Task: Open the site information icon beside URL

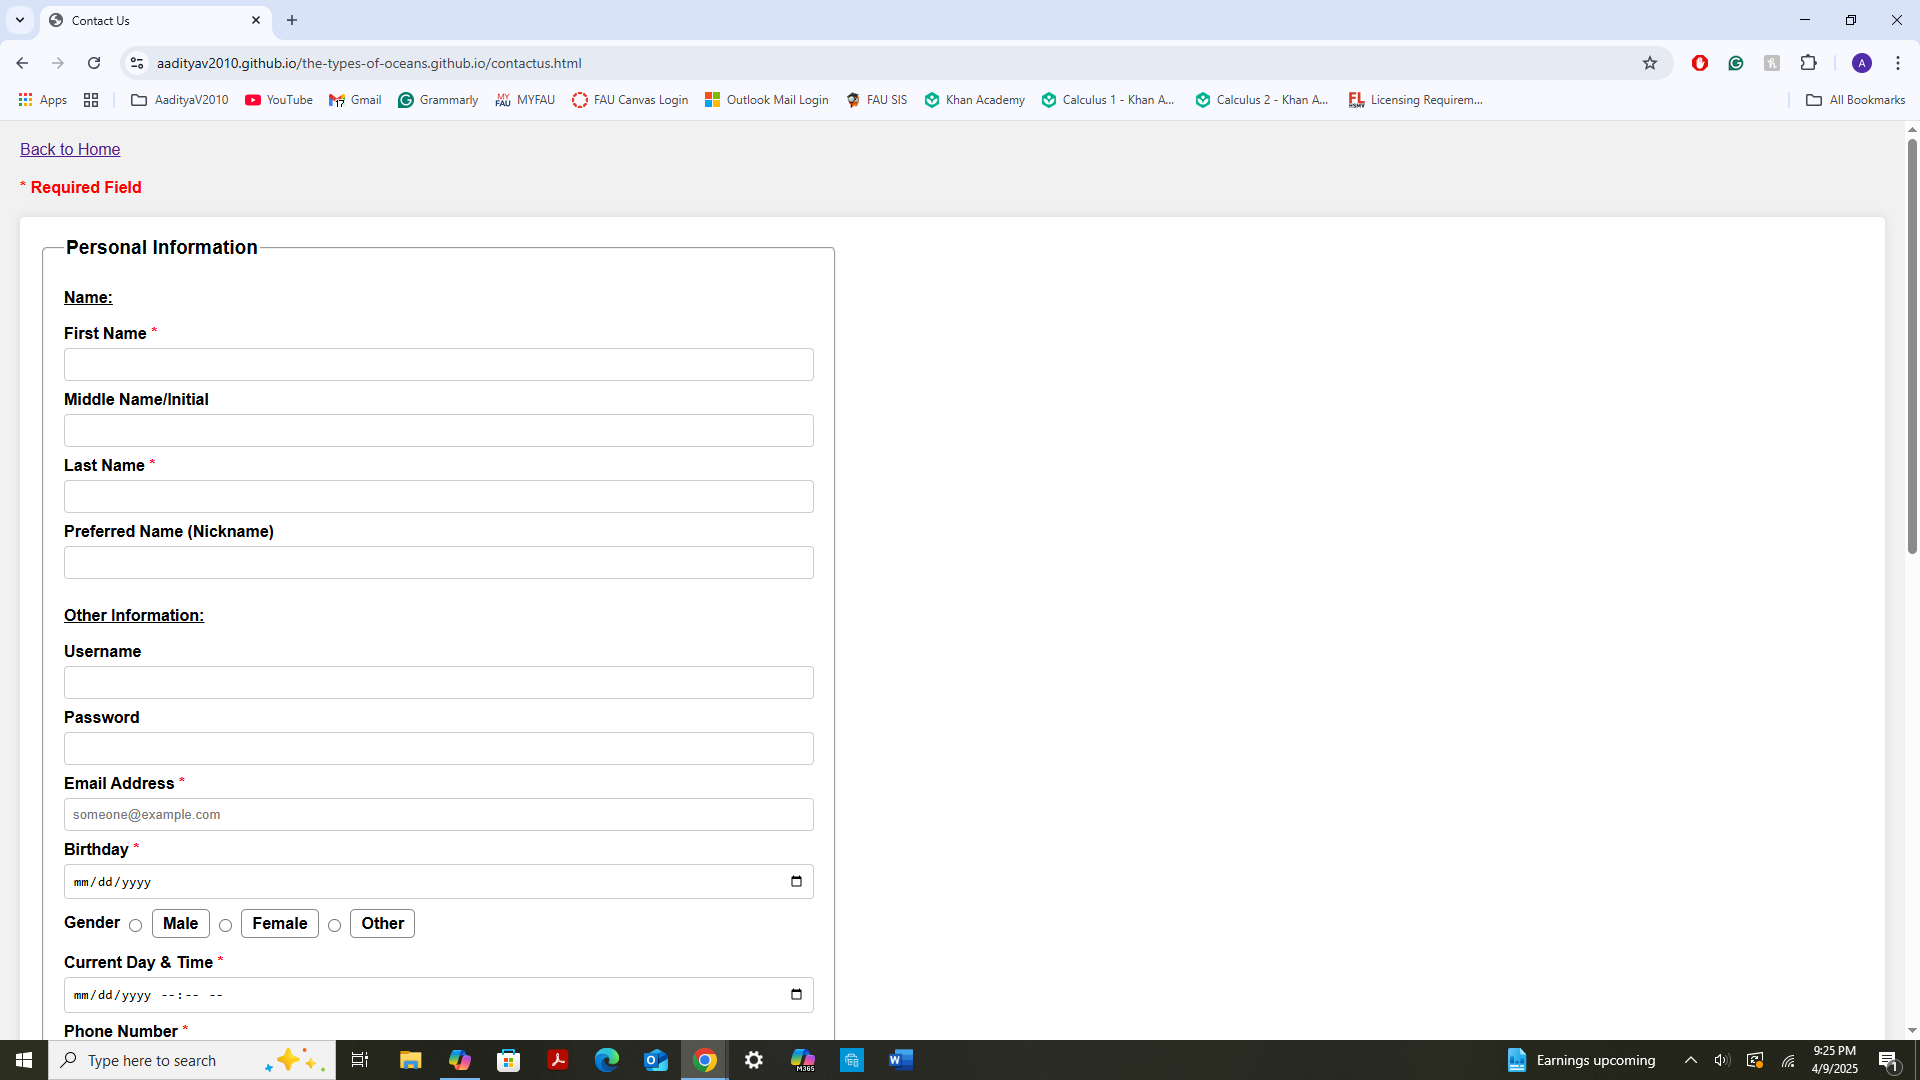Action: coord(137,63)
